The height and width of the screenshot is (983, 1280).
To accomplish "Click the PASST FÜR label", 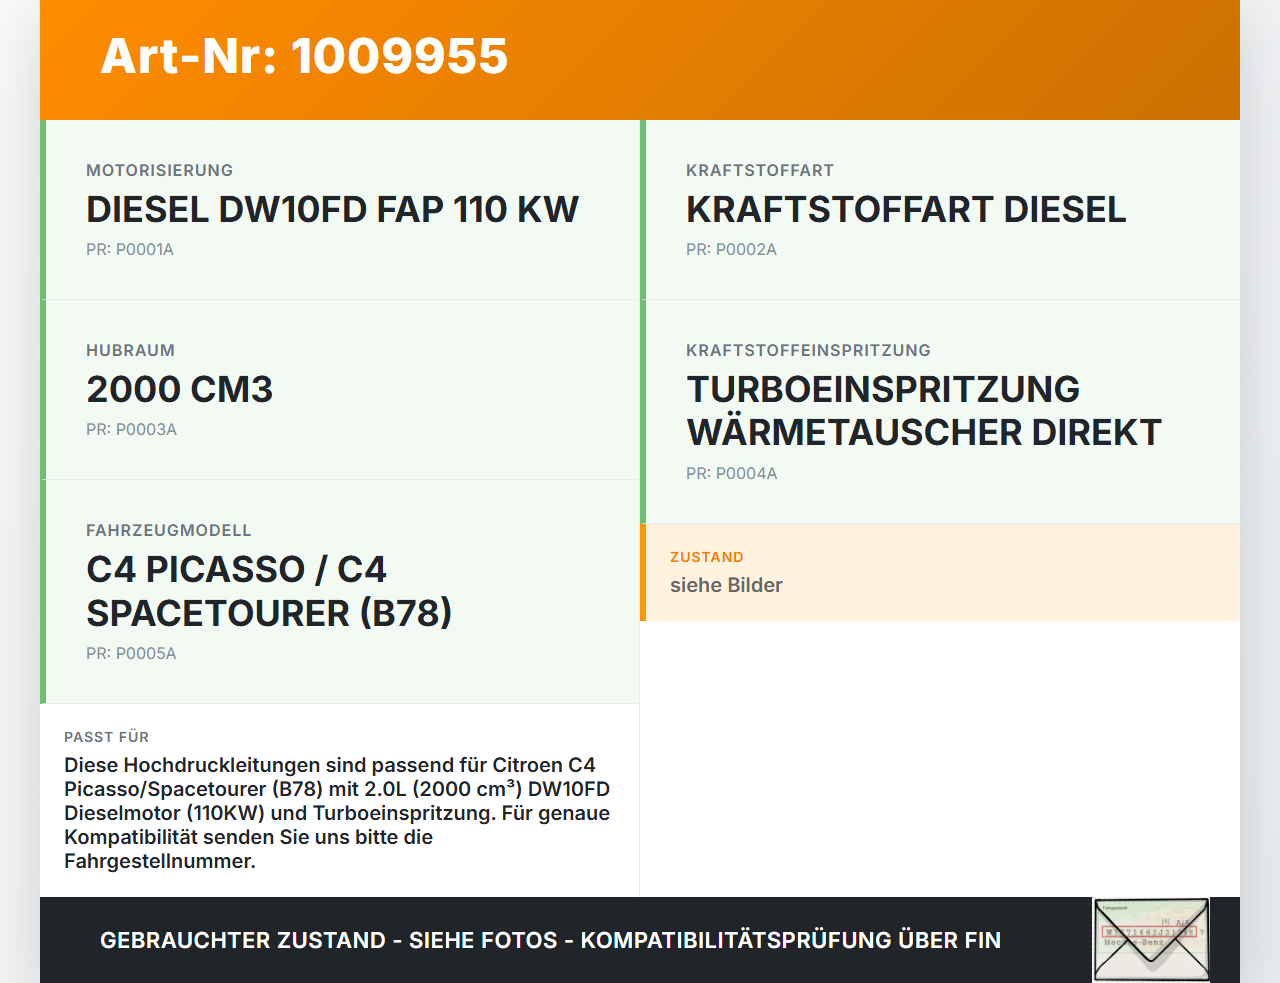I will coord(106,737).
